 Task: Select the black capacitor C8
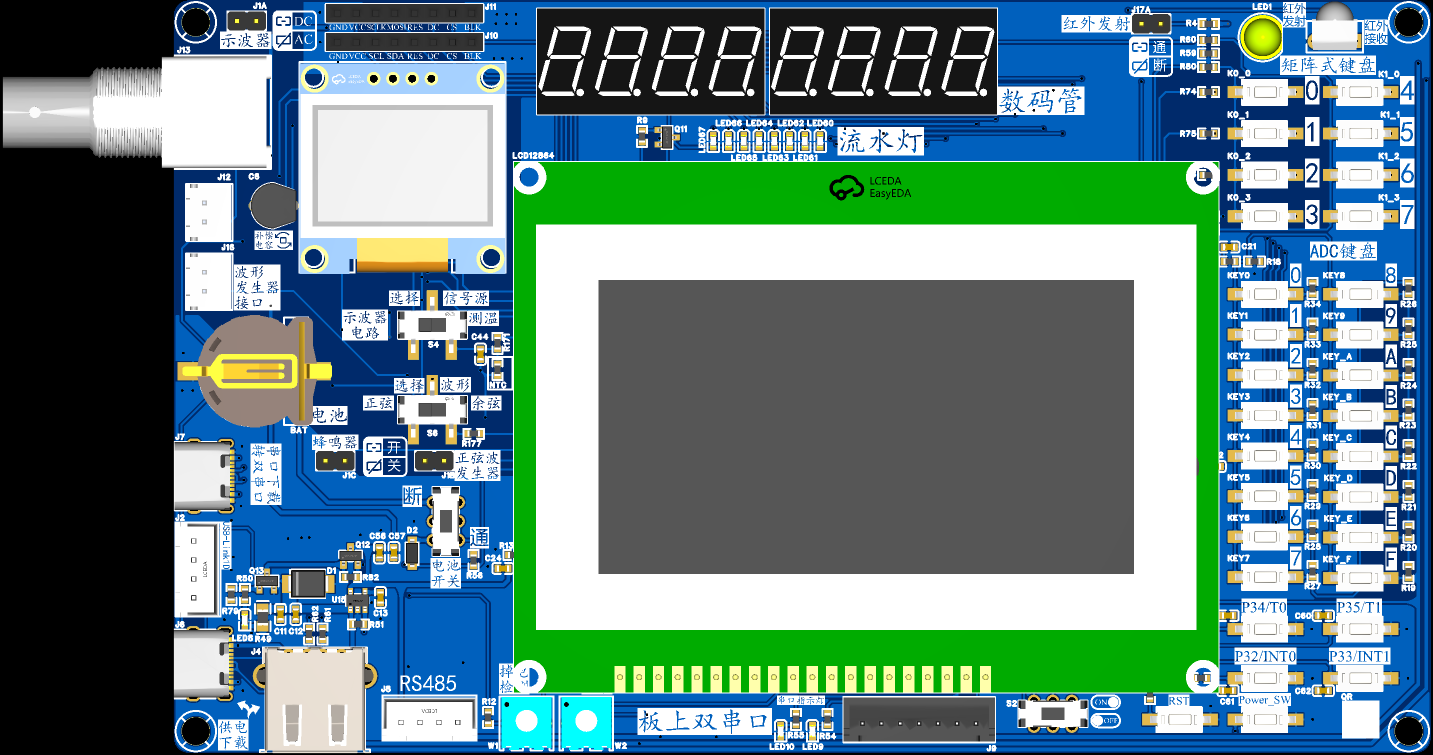[272, 206]
